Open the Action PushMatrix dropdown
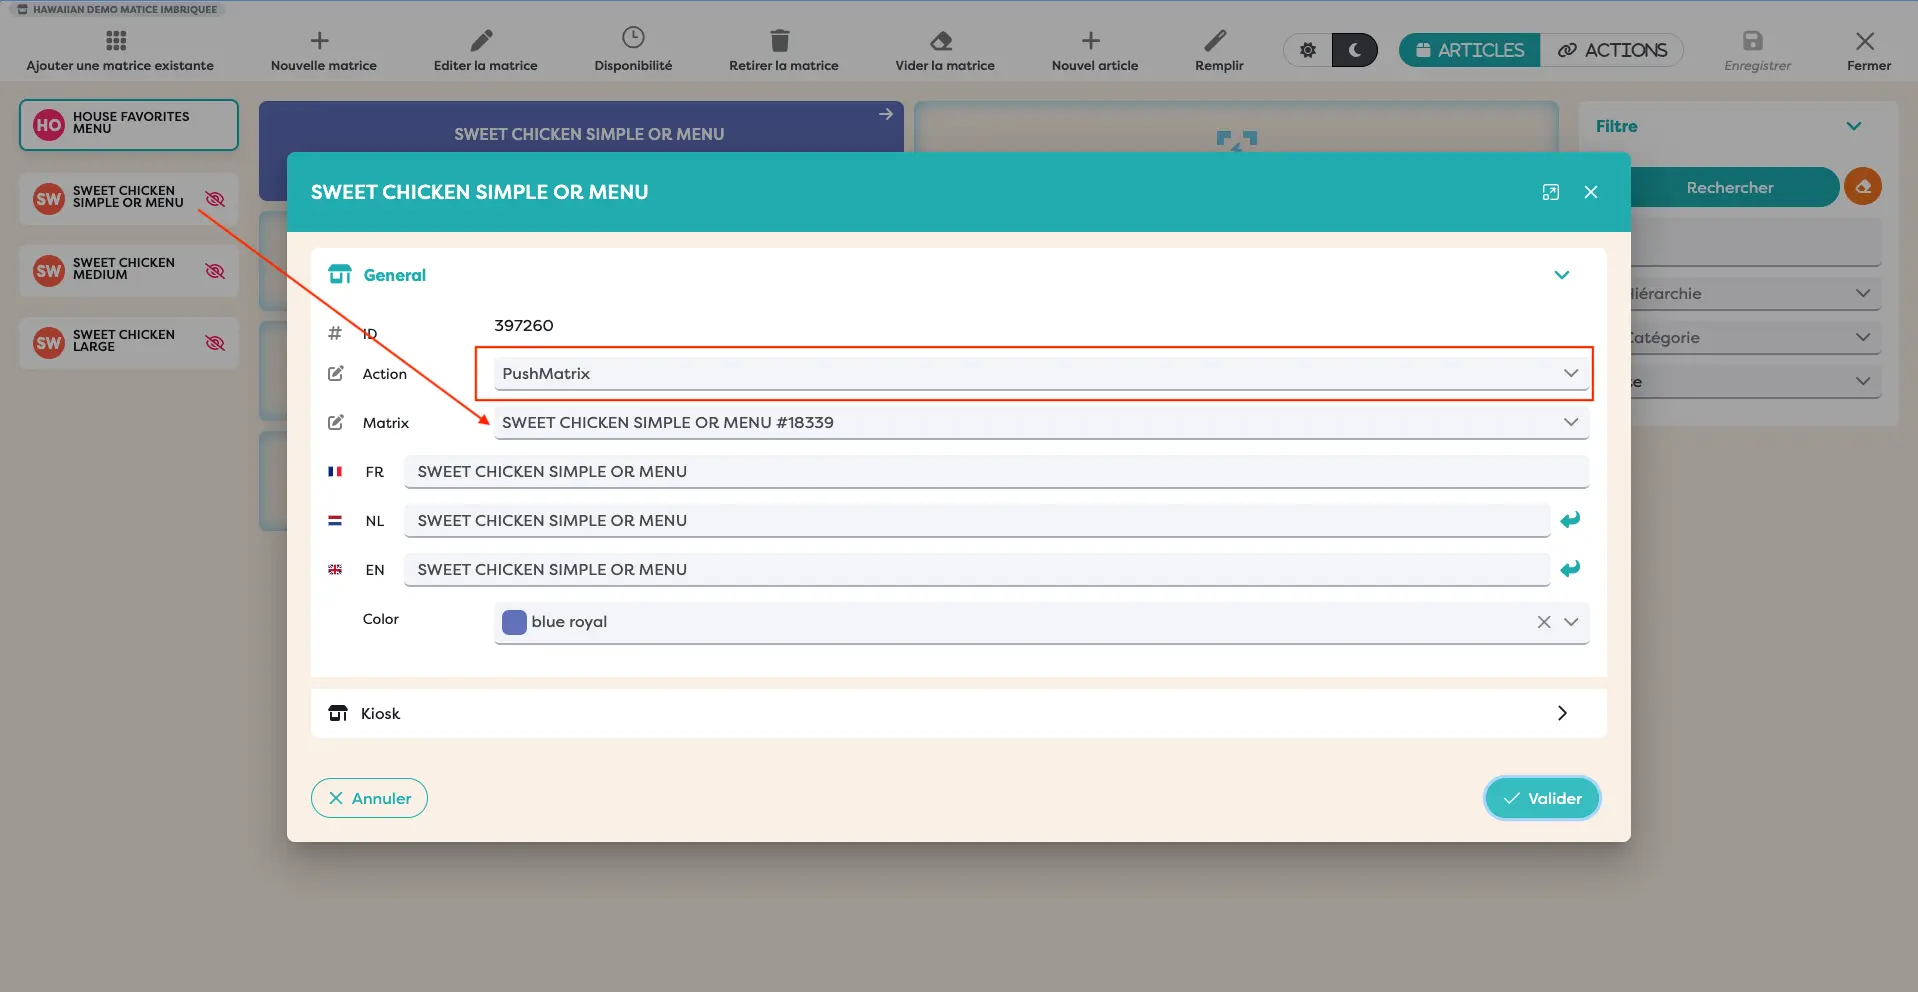The image size is (1918, 992). [1041, 374]
